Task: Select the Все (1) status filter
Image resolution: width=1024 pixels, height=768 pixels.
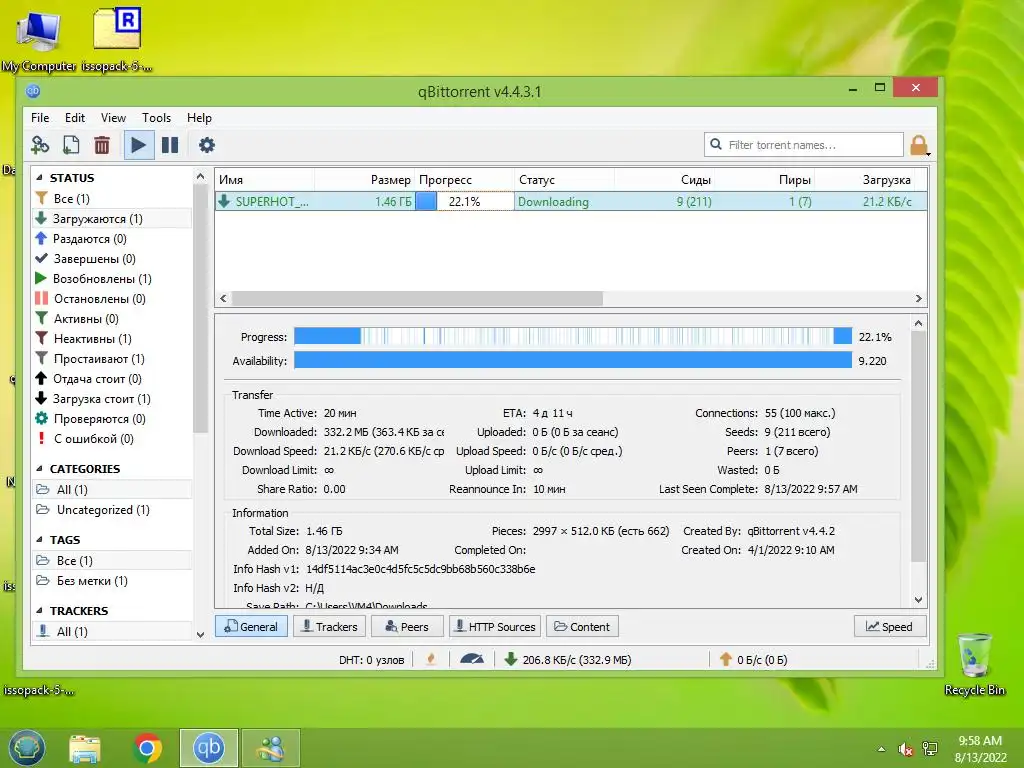Action: (x=112, y=199)
